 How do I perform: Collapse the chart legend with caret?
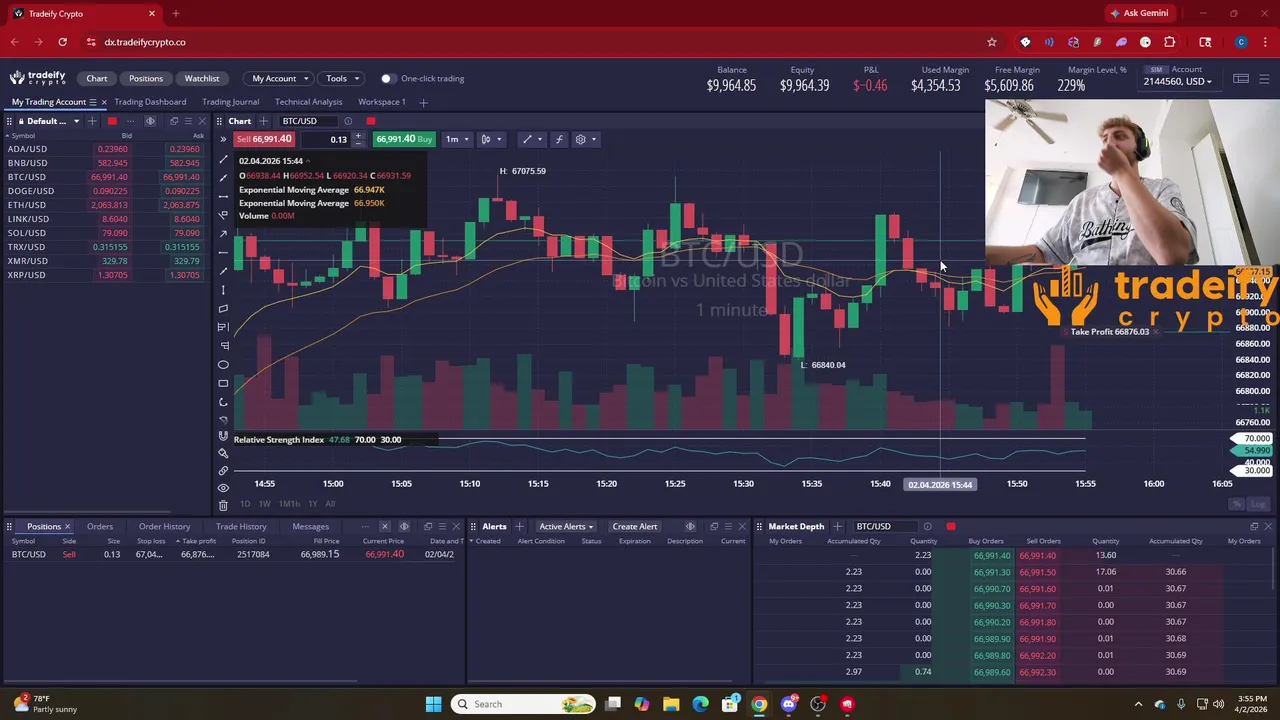click(x=308, y=161)
